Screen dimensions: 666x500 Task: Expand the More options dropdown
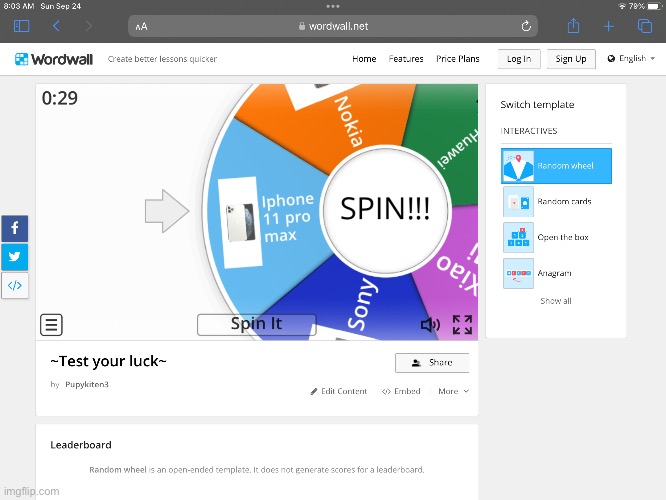[x=453, y=391]
